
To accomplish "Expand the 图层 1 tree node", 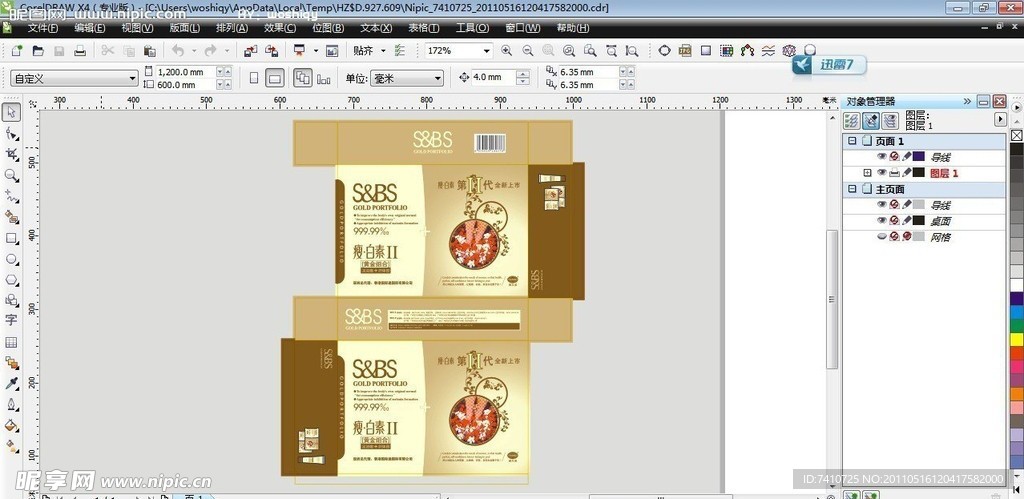I will (x=867, y=173).
